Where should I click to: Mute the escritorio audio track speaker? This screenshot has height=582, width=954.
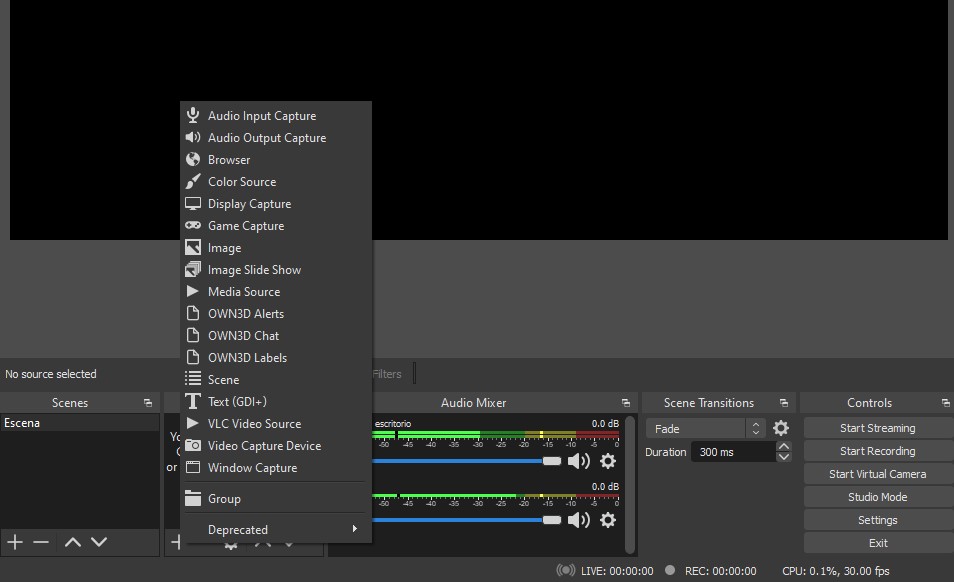pos(578,461)
